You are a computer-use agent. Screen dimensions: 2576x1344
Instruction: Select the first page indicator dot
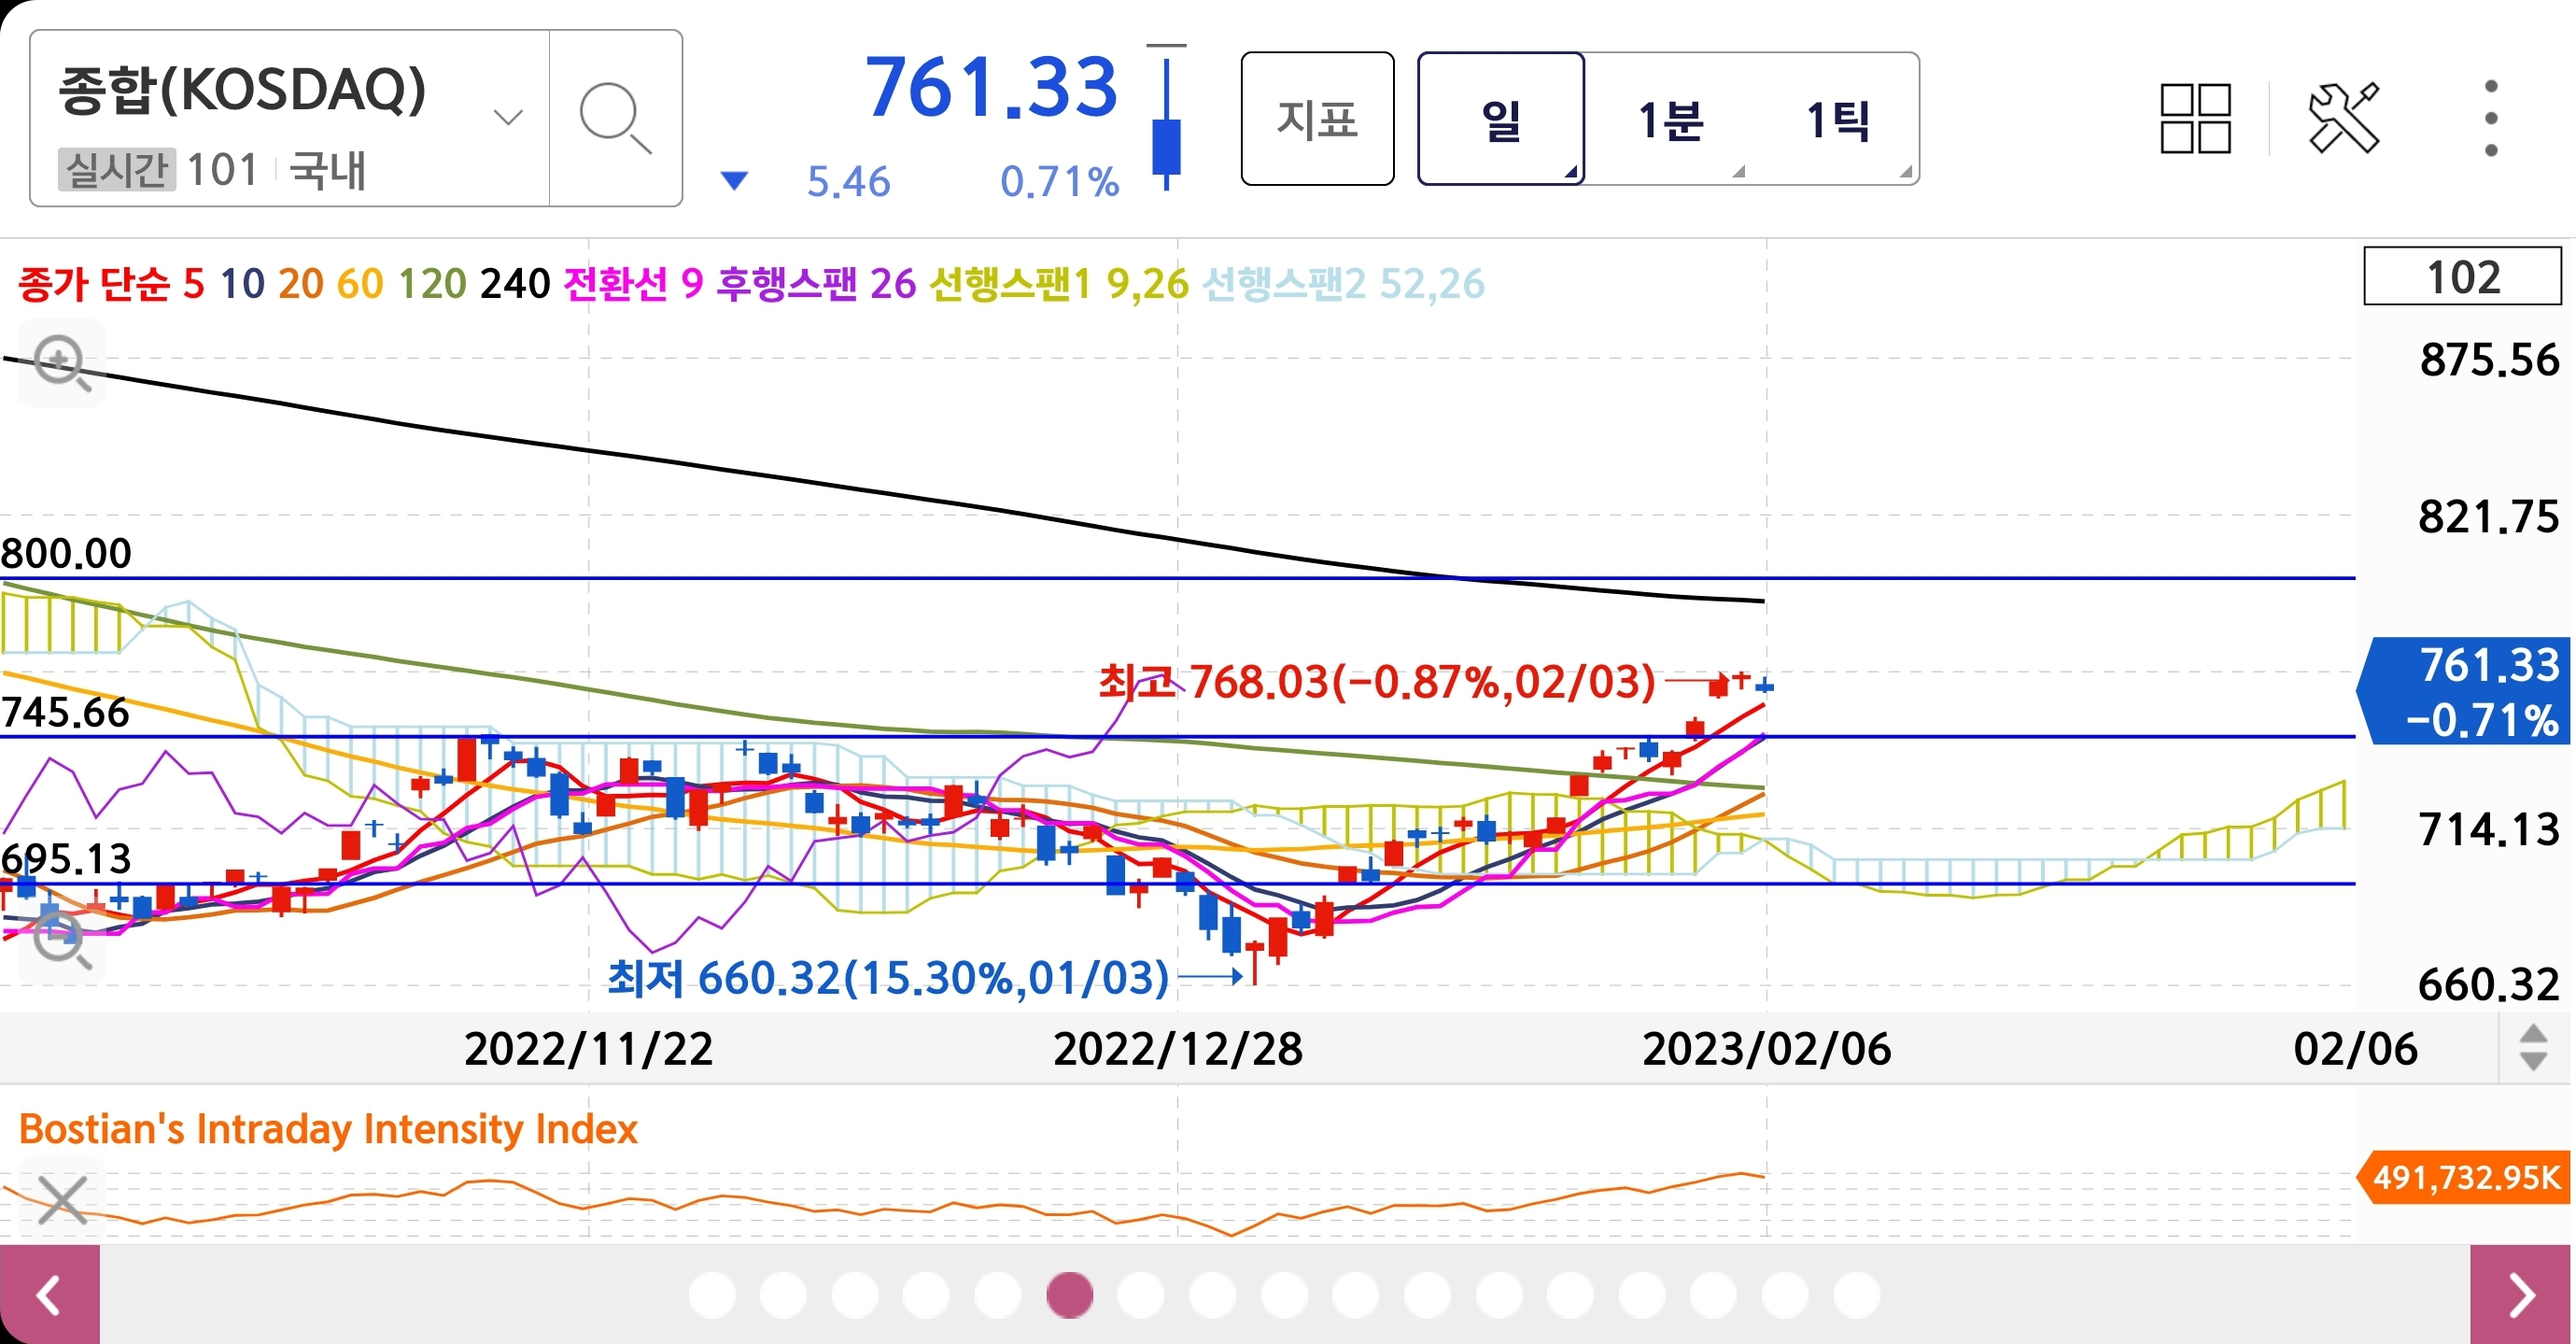(712, 1295)
